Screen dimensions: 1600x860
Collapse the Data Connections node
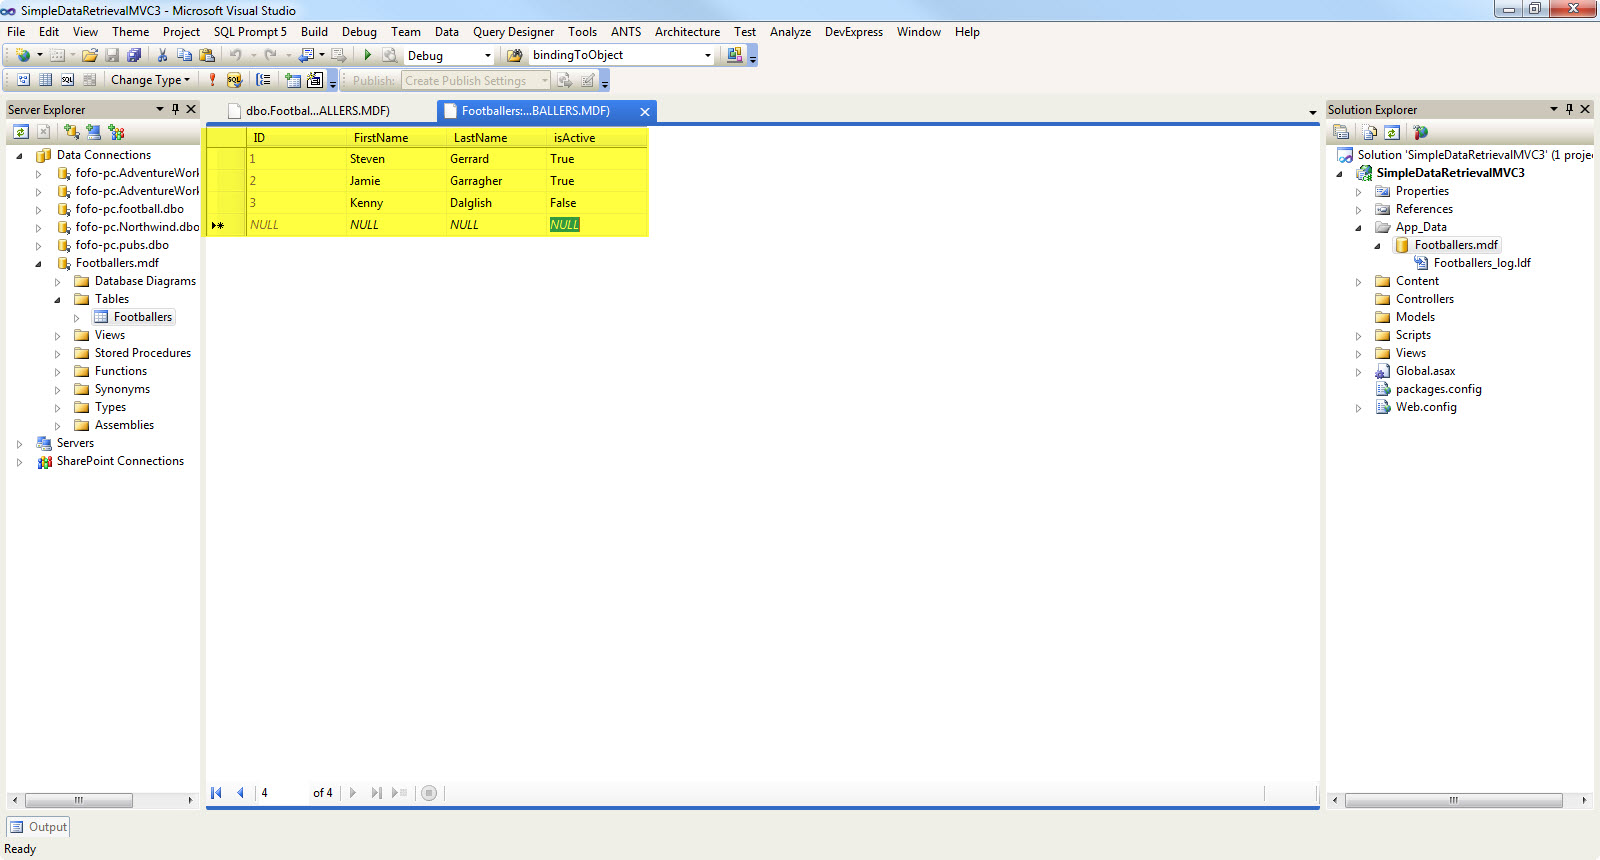click(19, 156)
